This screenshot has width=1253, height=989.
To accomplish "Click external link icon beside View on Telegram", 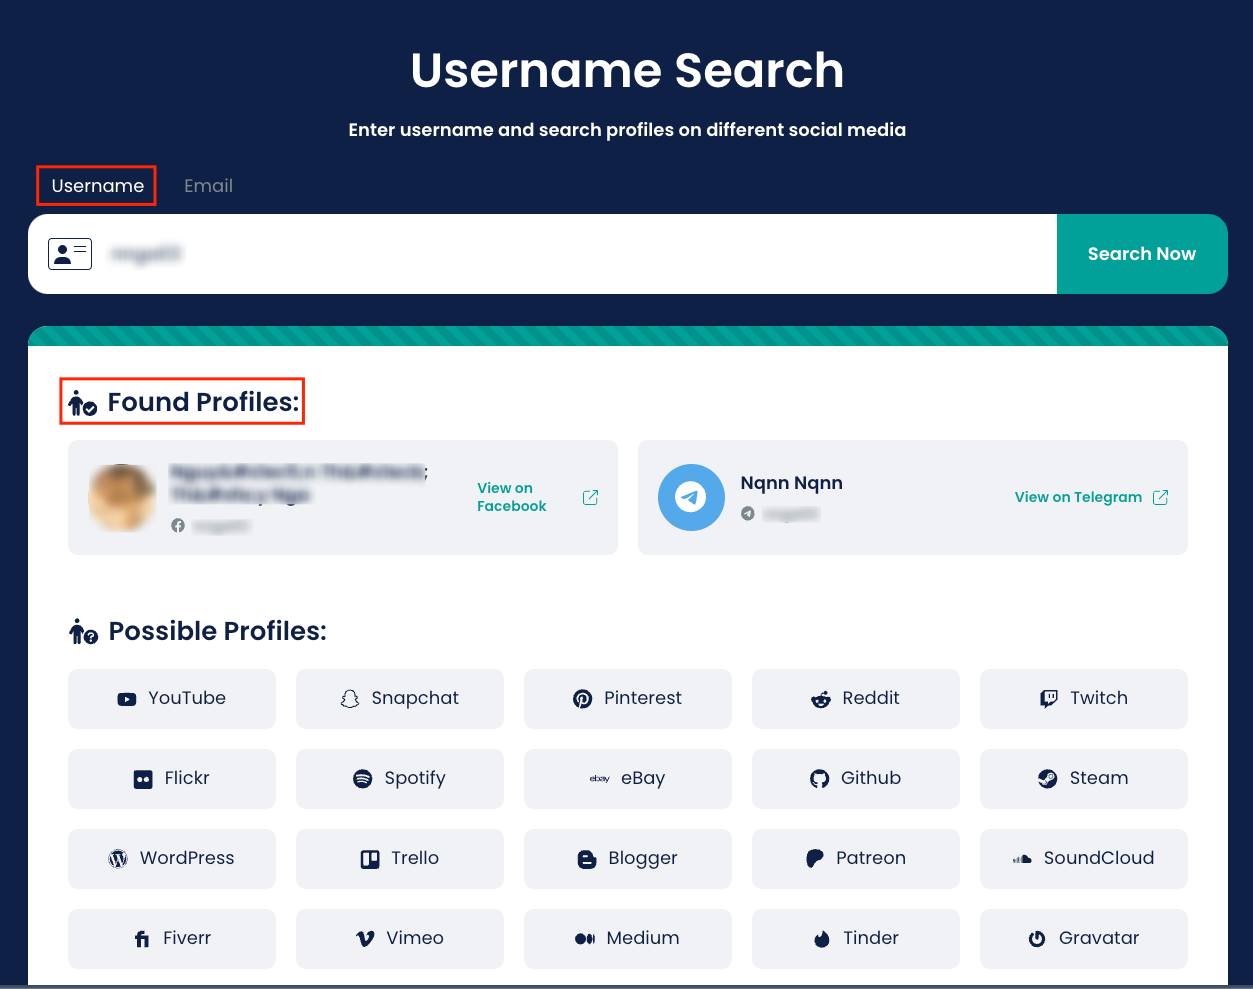I will pos(1160,497).
